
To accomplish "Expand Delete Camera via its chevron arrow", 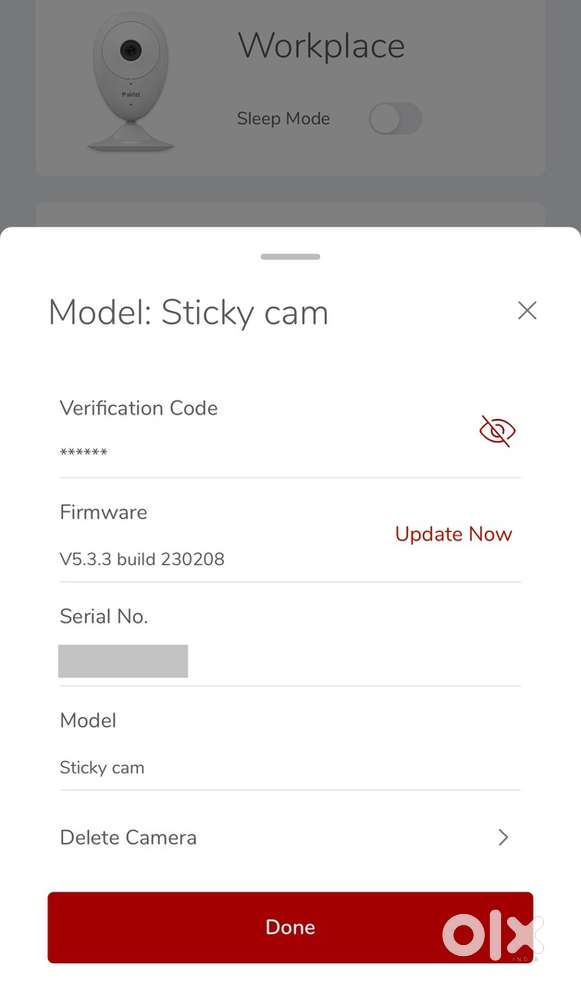I will [x=503, y=838].
